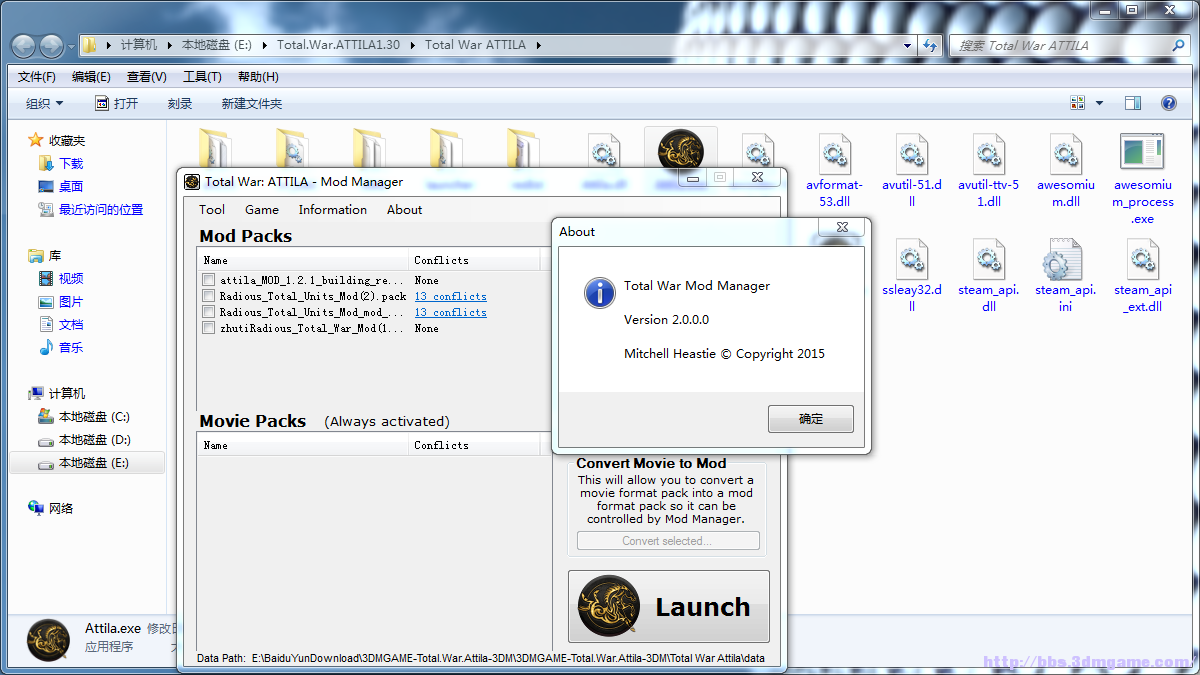The image size is (1200, 675).
Task: Click 确定 in the About dialog
Action: click(811, 419)
